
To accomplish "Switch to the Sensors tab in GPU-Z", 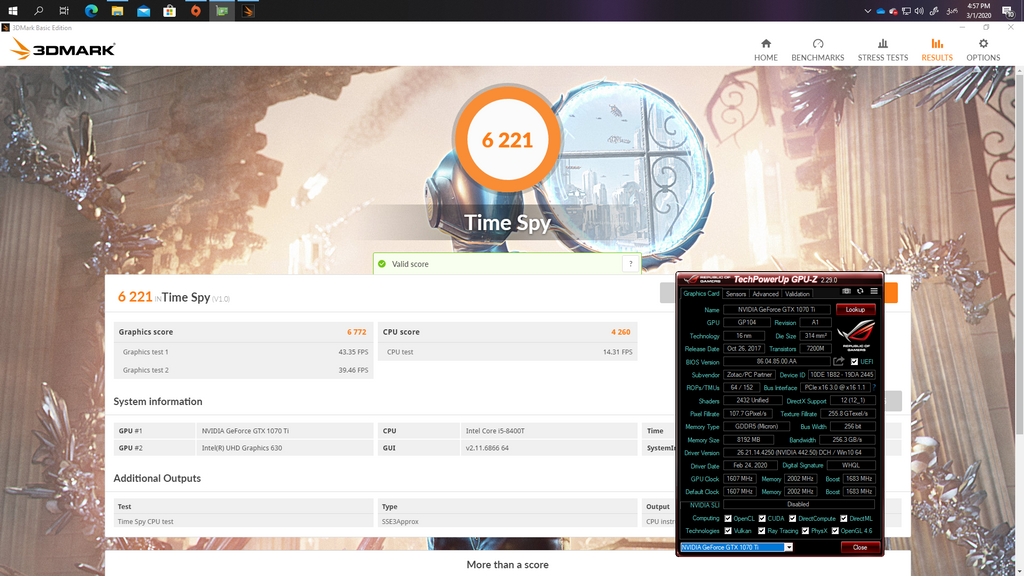I will 736,294.
